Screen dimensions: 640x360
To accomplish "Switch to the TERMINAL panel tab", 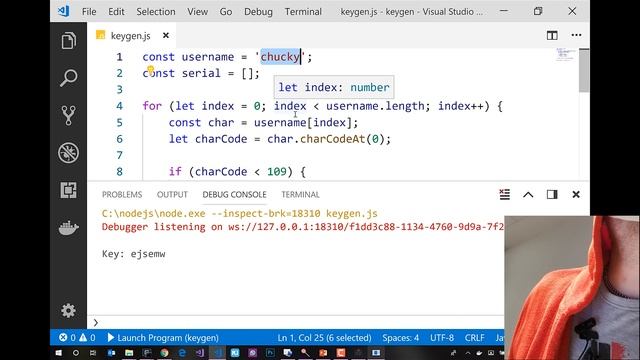I will coord(300,194).
